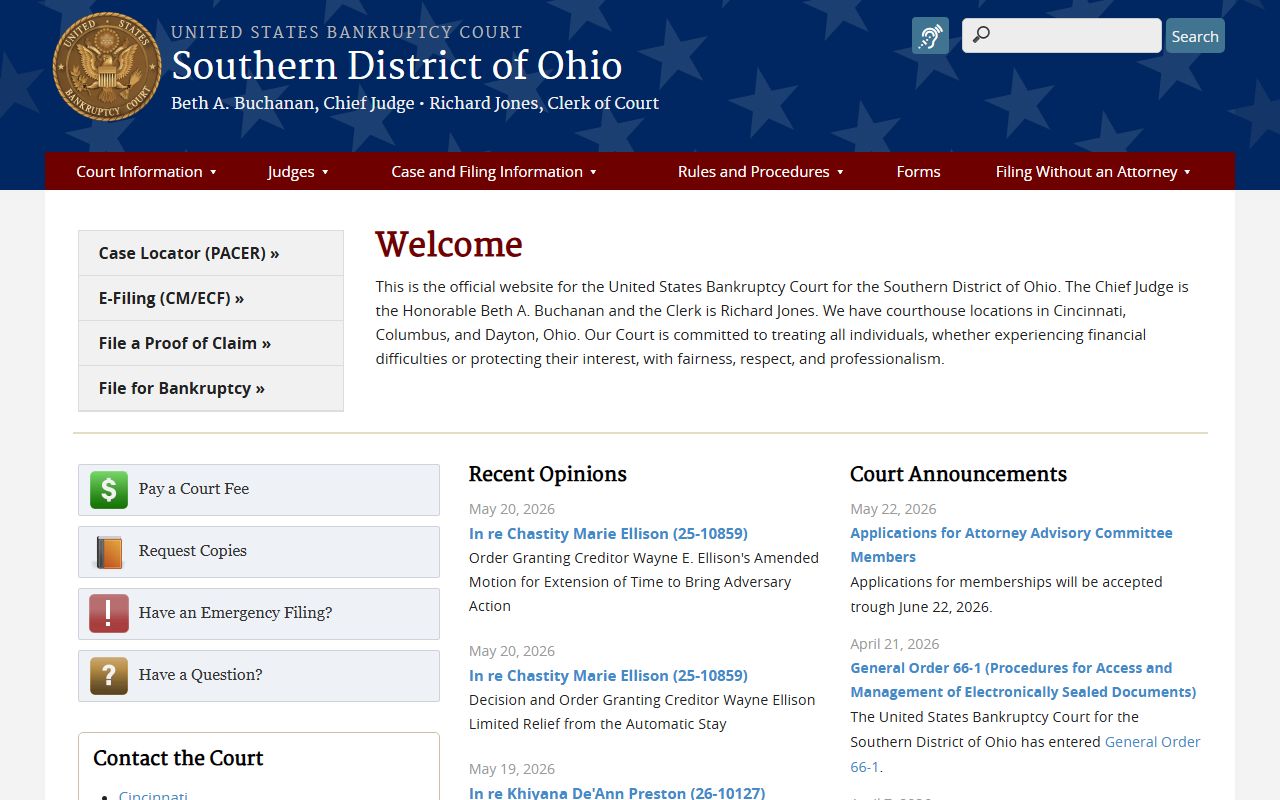Screen dimensions: 1280x800
Task: Click Pay a Court Fee text
Action: coord(194,489)
